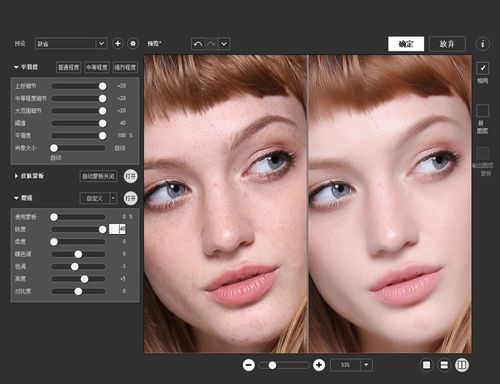Click 放弃 to cancel changes
Screen dimensions: 500x384
click(x=447, y=44)
